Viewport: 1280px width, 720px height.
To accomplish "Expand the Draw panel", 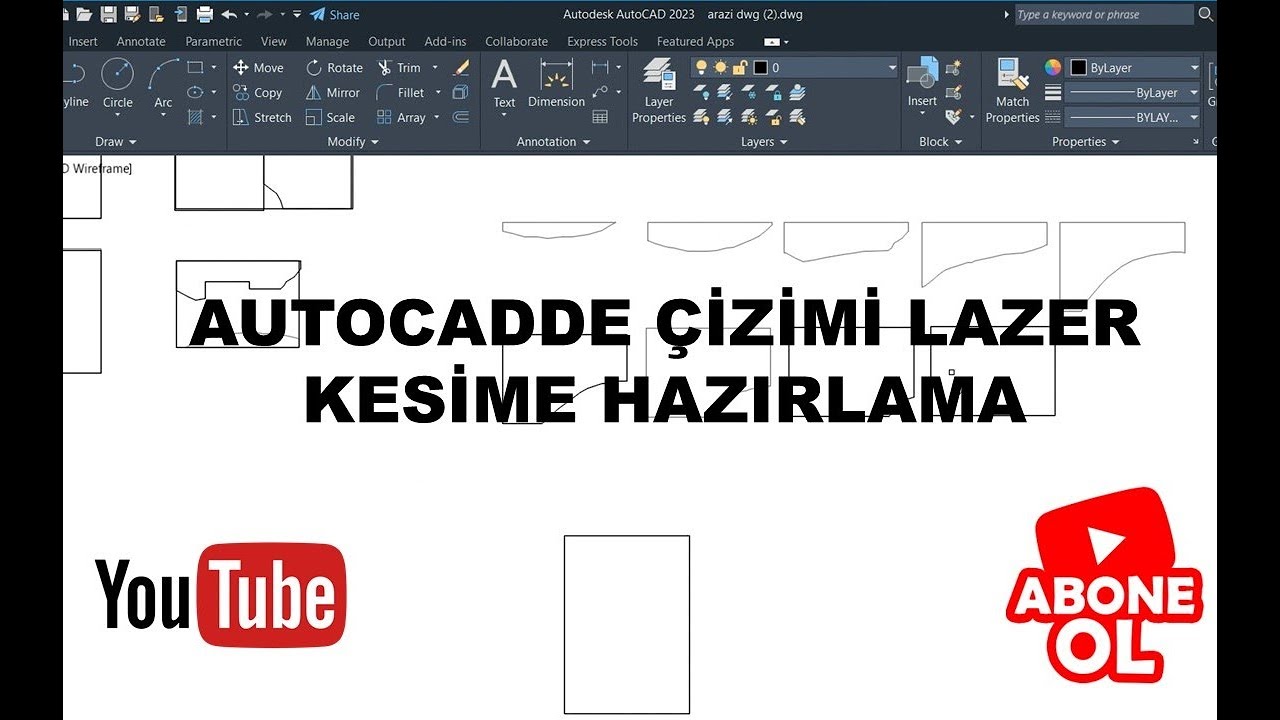I will (116, 142).
